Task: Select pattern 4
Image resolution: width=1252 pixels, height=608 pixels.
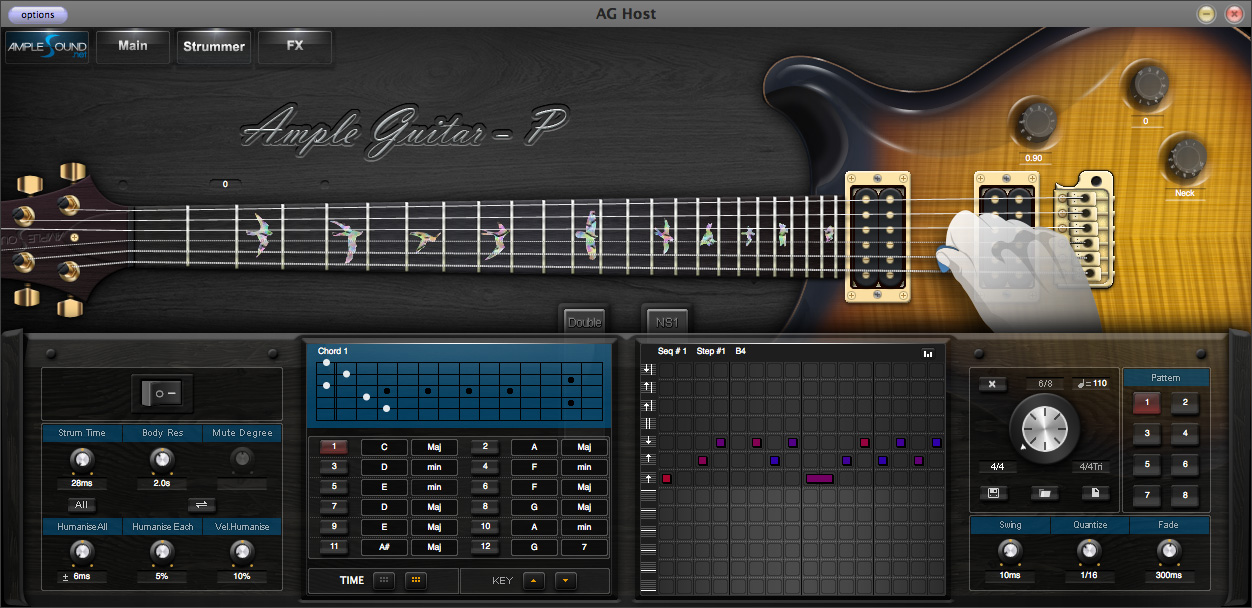Action: [x=1185, y=434]
